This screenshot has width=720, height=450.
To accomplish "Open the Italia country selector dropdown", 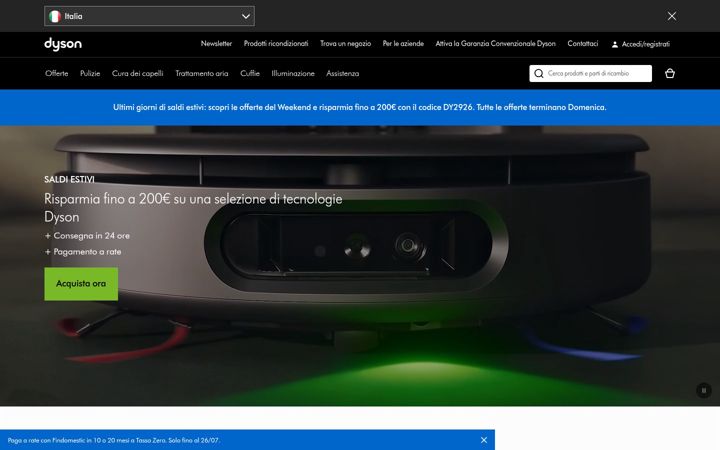I will pos(149,16).
